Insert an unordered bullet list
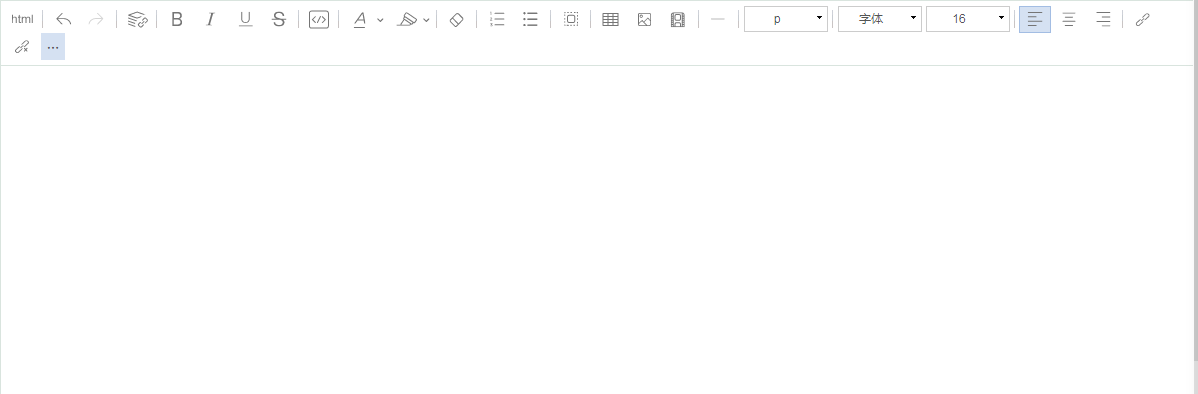The image size is (1198, 394). click(530, 19)
